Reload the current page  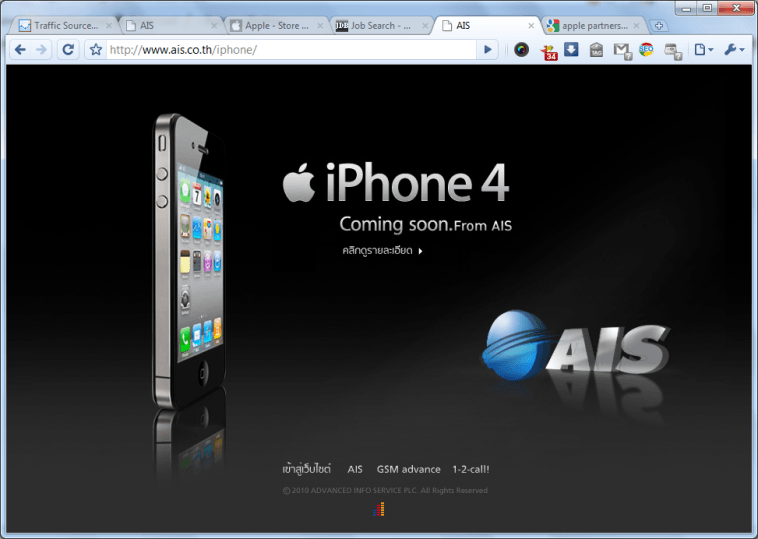click(x=68, y=49)
